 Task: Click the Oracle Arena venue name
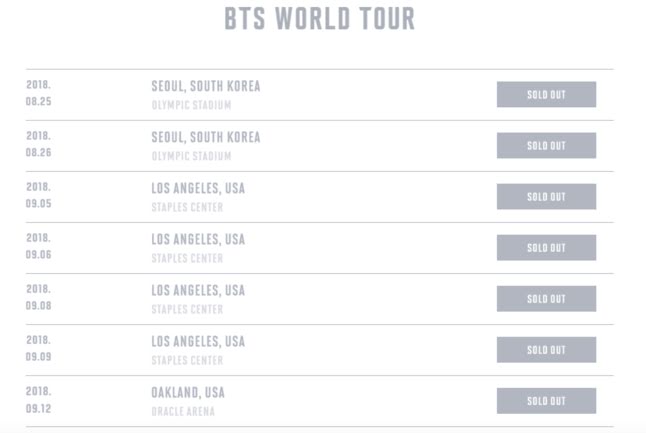click(183, 411)
